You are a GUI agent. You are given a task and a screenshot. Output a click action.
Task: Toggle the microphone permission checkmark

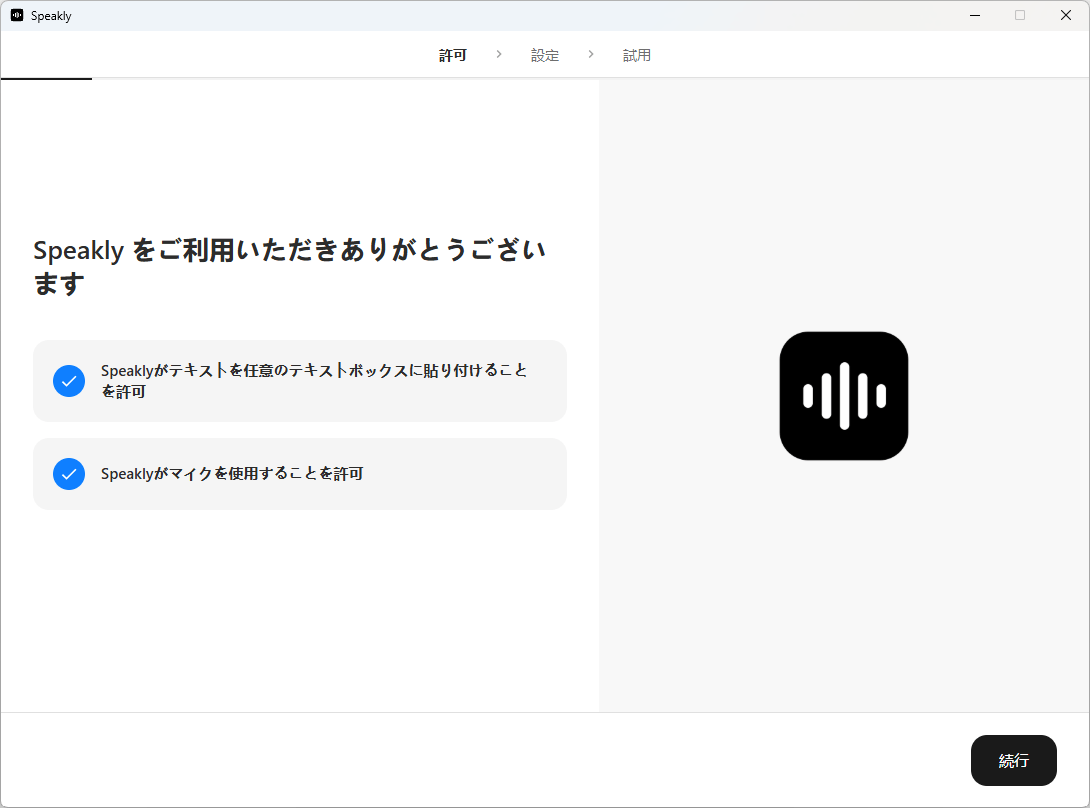pyautogui.click(x=69, y=474)
